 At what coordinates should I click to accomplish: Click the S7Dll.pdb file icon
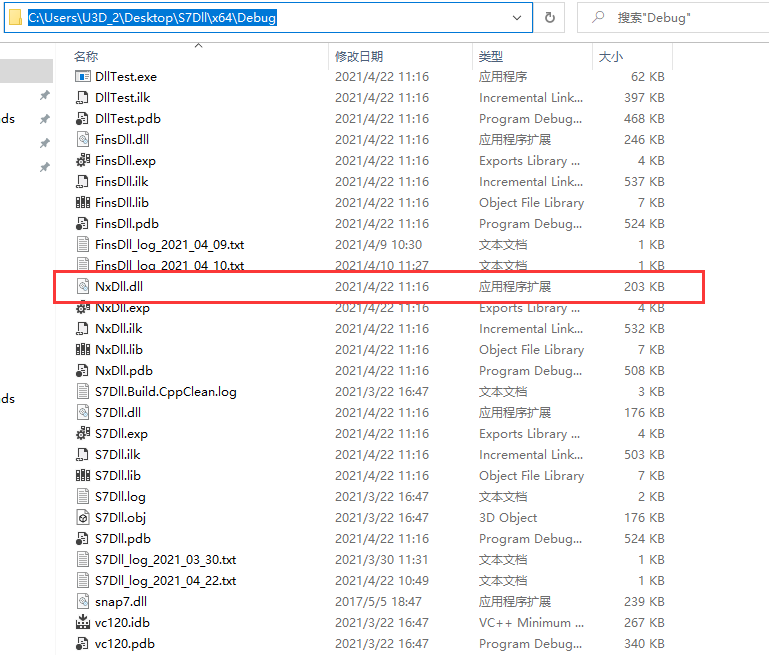pos(83,538)
